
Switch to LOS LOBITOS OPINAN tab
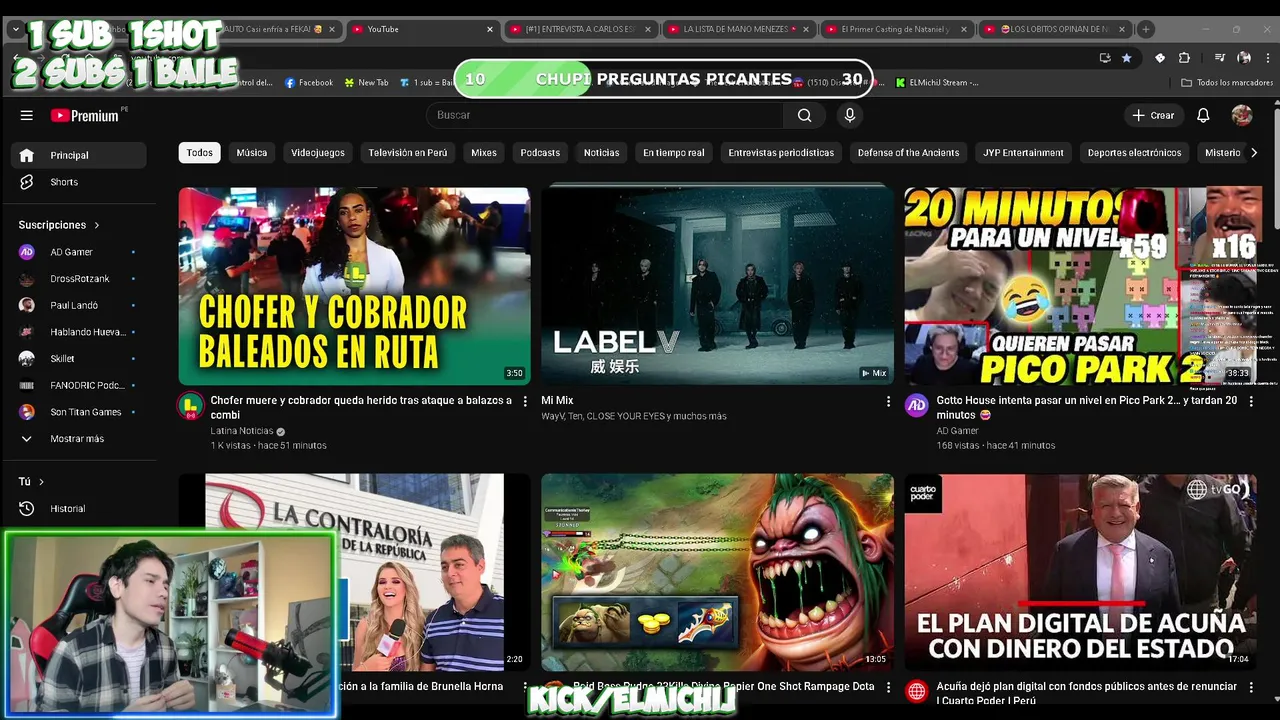[1058, 29]
